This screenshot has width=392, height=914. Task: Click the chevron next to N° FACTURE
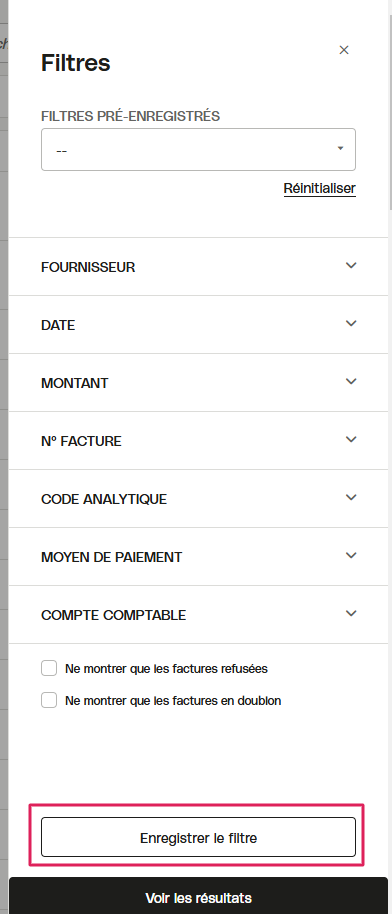tap(351, 440)
